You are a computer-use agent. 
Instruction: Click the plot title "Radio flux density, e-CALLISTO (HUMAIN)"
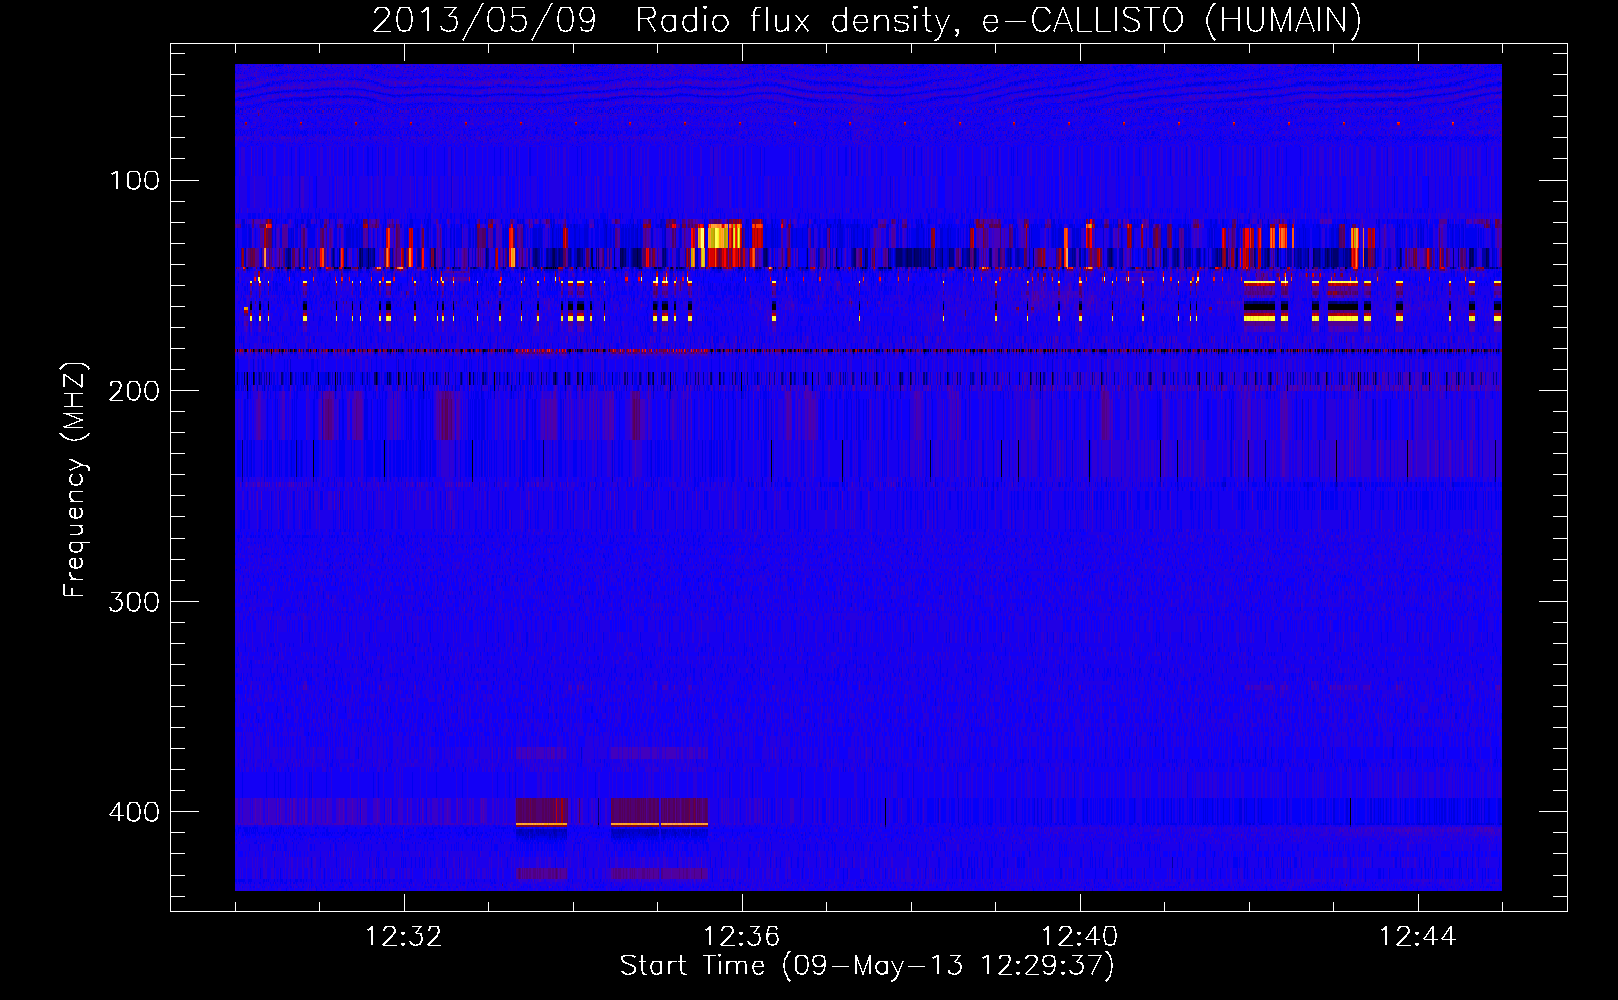(x=998, y=21)
